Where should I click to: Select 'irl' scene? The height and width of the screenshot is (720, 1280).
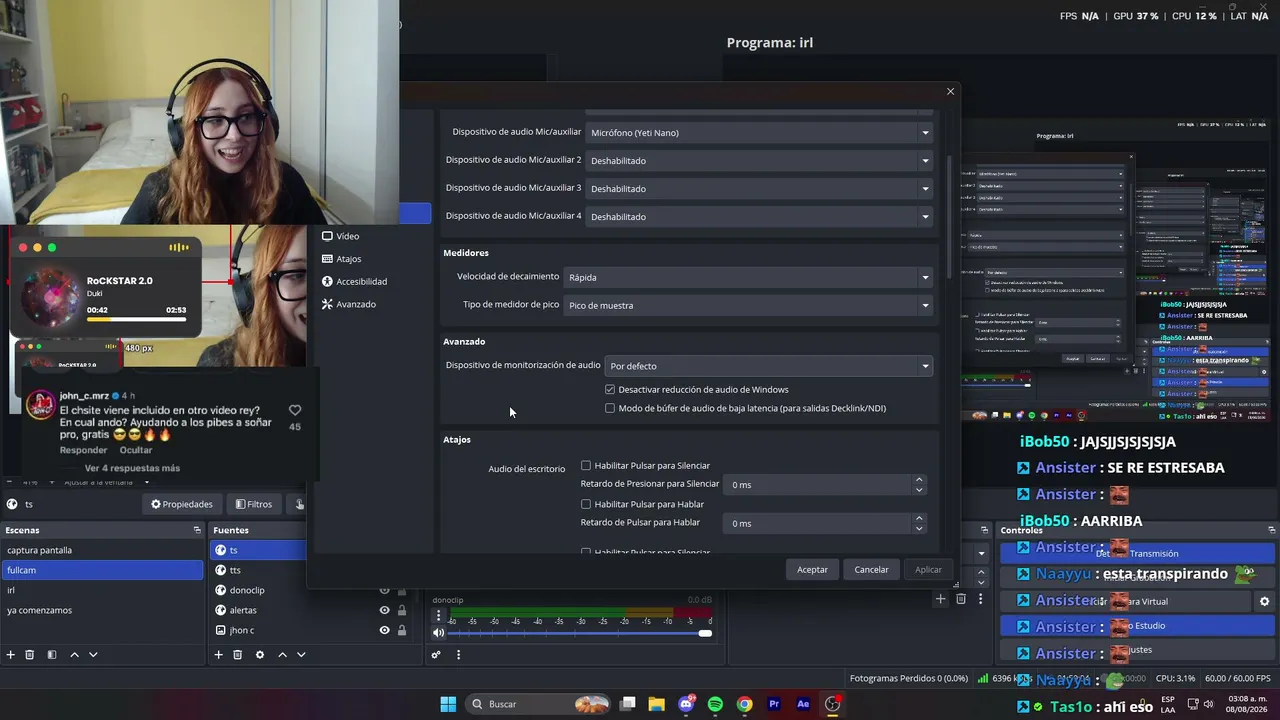102,590
